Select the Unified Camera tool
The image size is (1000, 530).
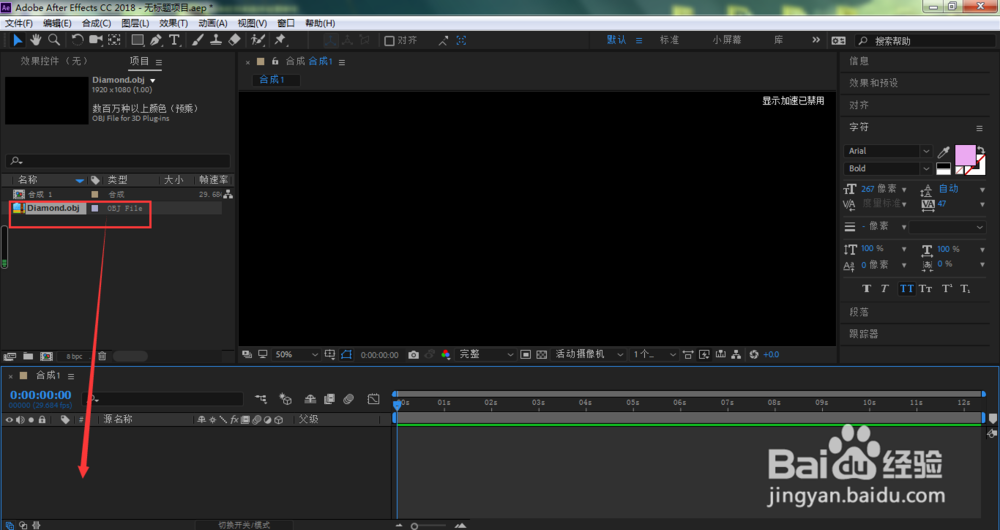96,40
